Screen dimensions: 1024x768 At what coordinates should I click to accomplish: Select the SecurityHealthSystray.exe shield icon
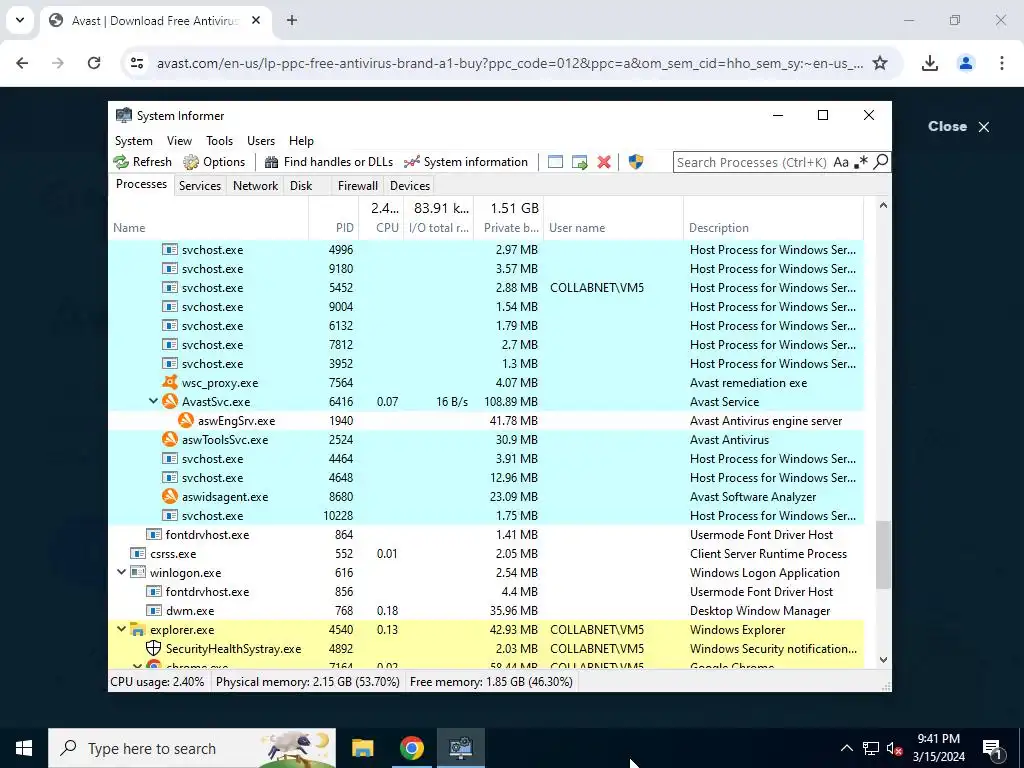click(x=153, y=648)
